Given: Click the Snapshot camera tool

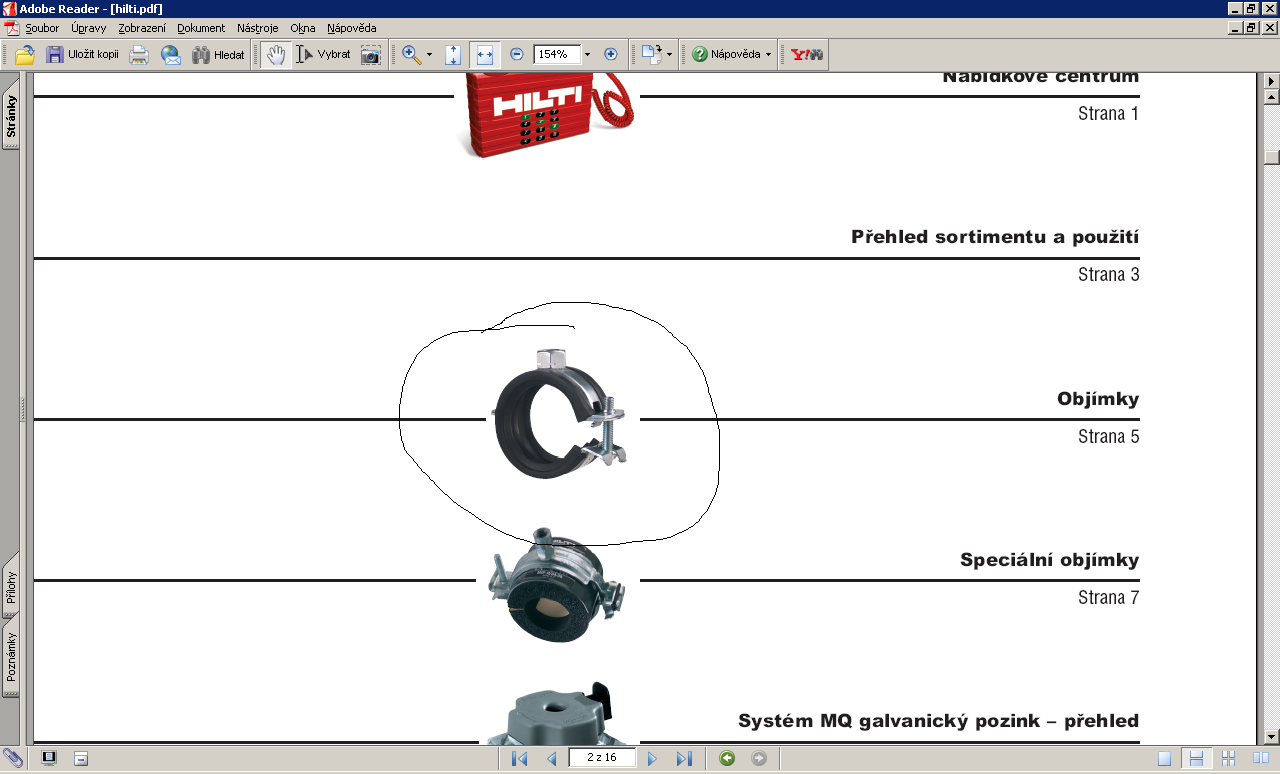Looking at the screenshot, I should tap(371, 55).
